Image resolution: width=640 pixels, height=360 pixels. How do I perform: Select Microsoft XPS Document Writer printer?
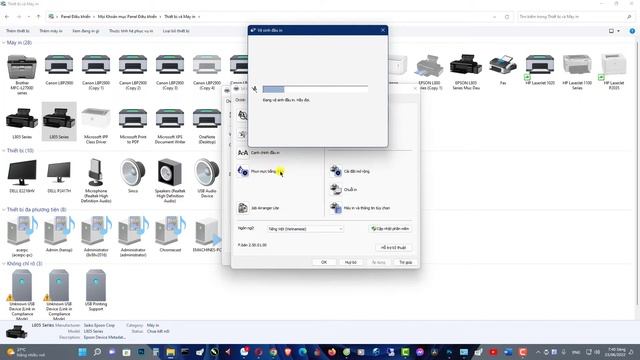(x=170, y=125)
